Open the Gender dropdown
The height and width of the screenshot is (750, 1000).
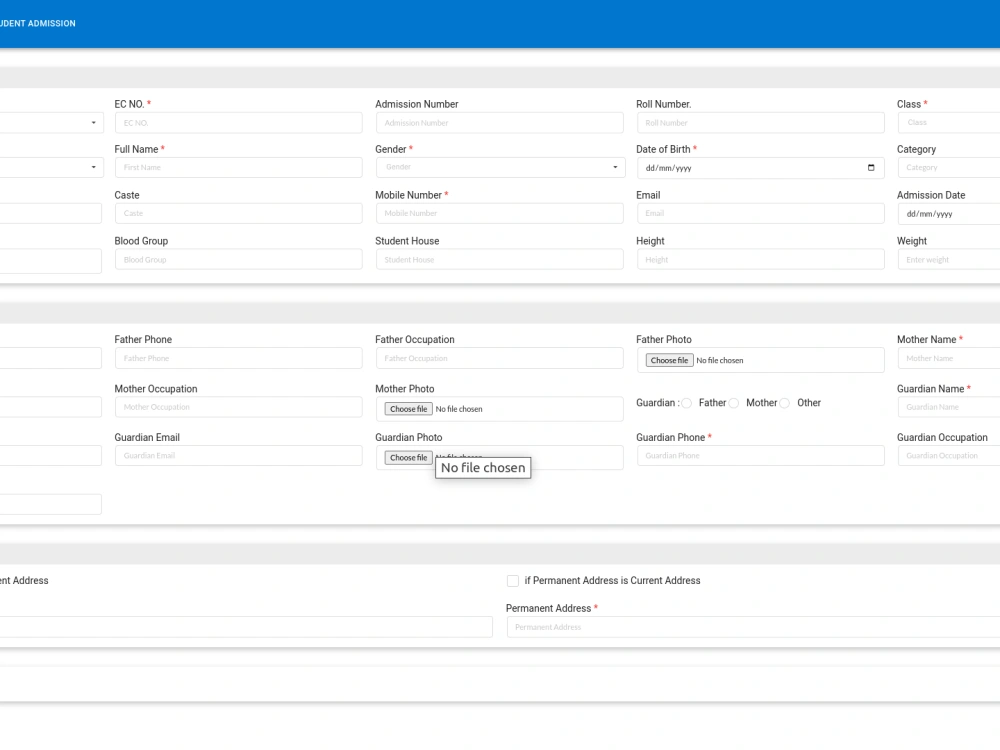coord(500,167)
